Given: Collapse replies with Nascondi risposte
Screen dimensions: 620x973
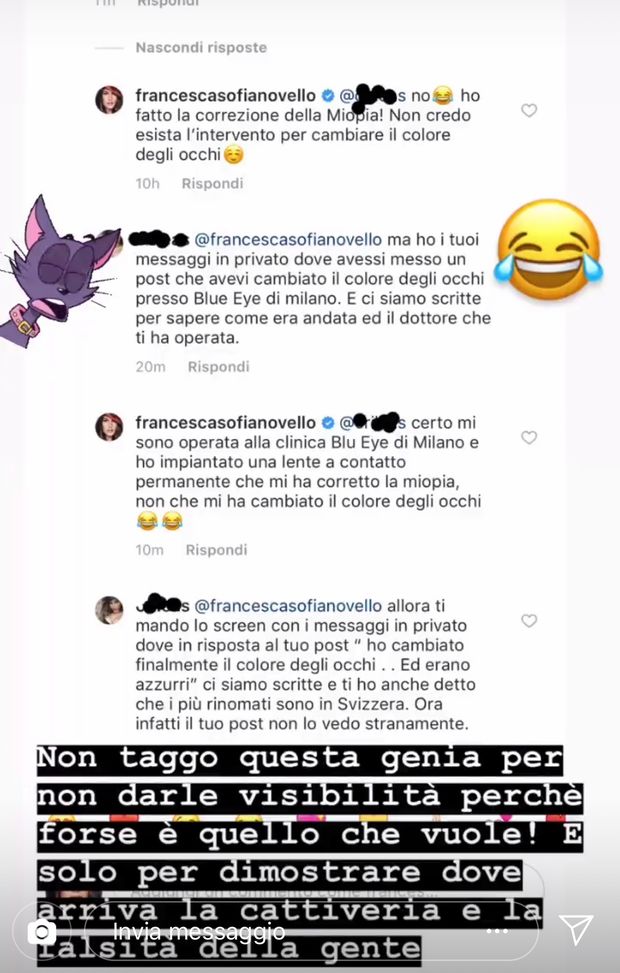Looking at the screenshot, I should [x=201, y=48].
